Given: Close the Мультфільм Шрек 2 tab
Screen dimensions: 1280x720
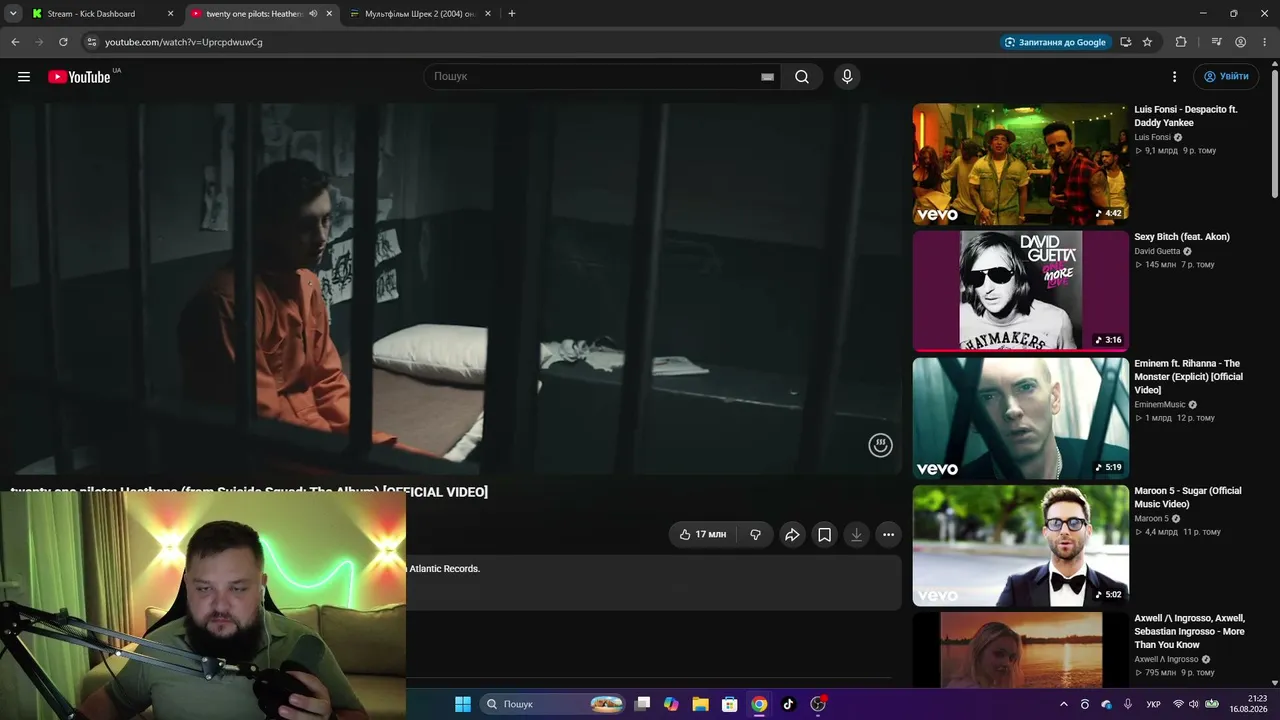Looking at the screenshot, I should 488,14.
